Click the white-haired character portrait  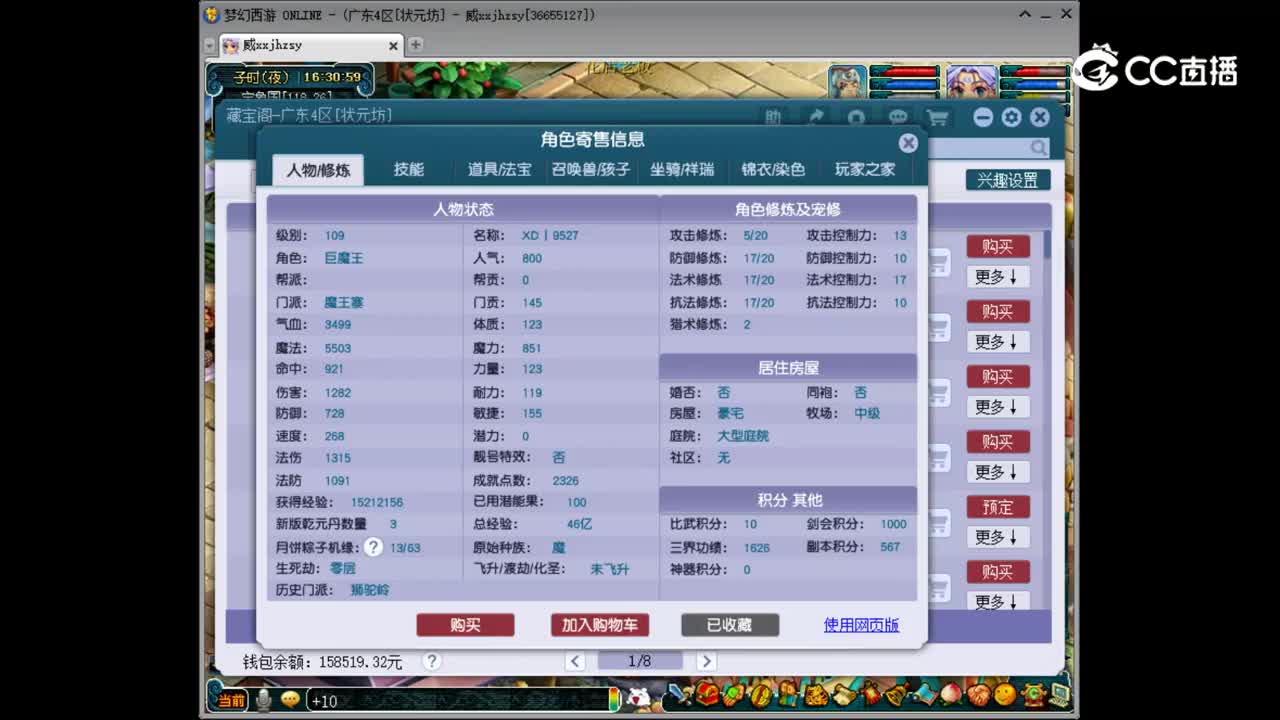971,82
